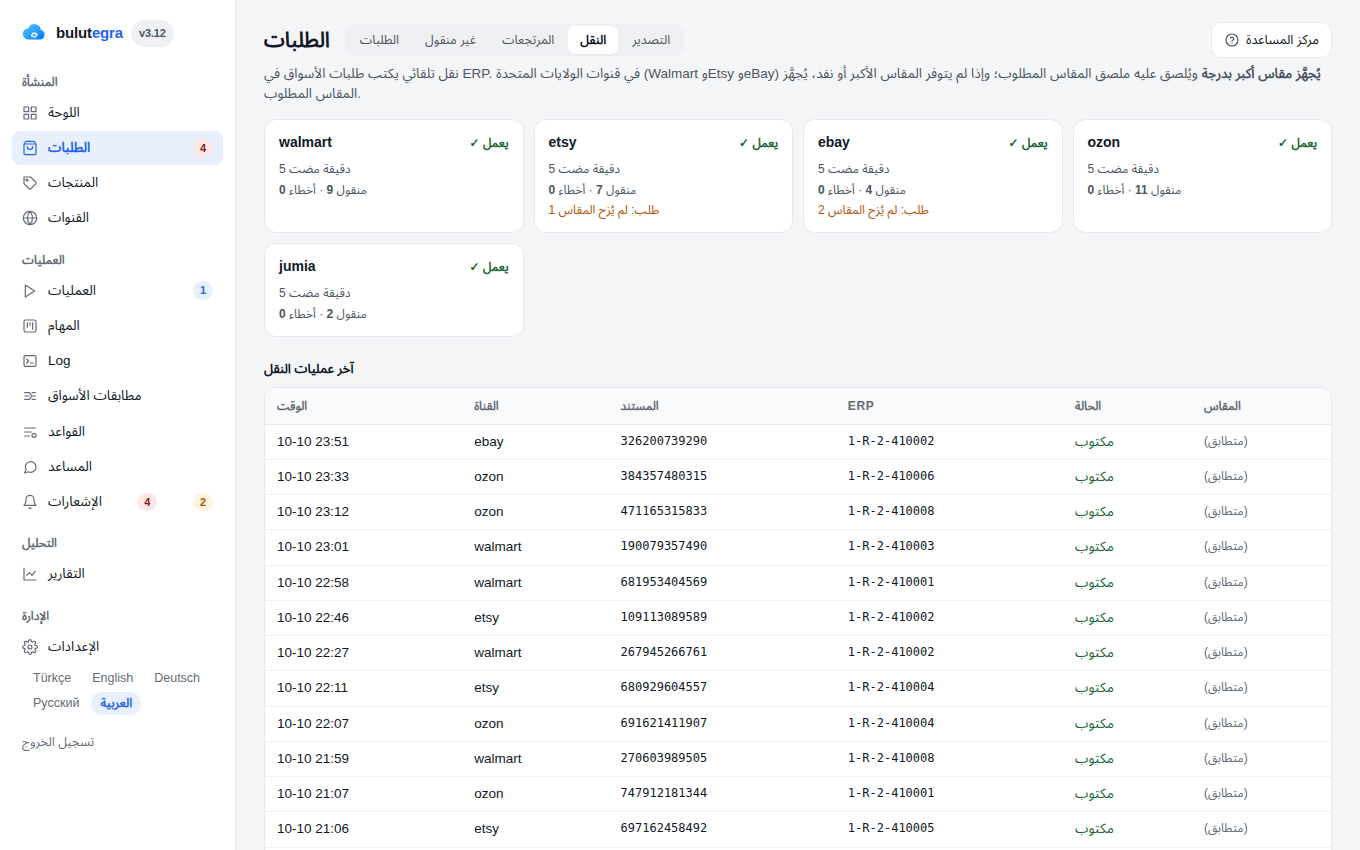
Task: Open the المساعد chat bubble icon
Action: 30,467
